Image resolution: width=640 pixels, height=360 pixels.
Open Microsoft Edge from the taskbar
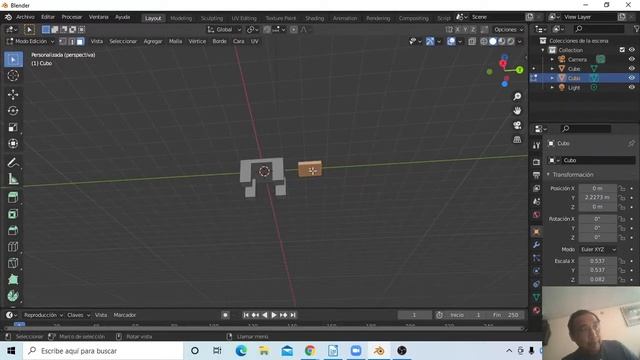241,351
